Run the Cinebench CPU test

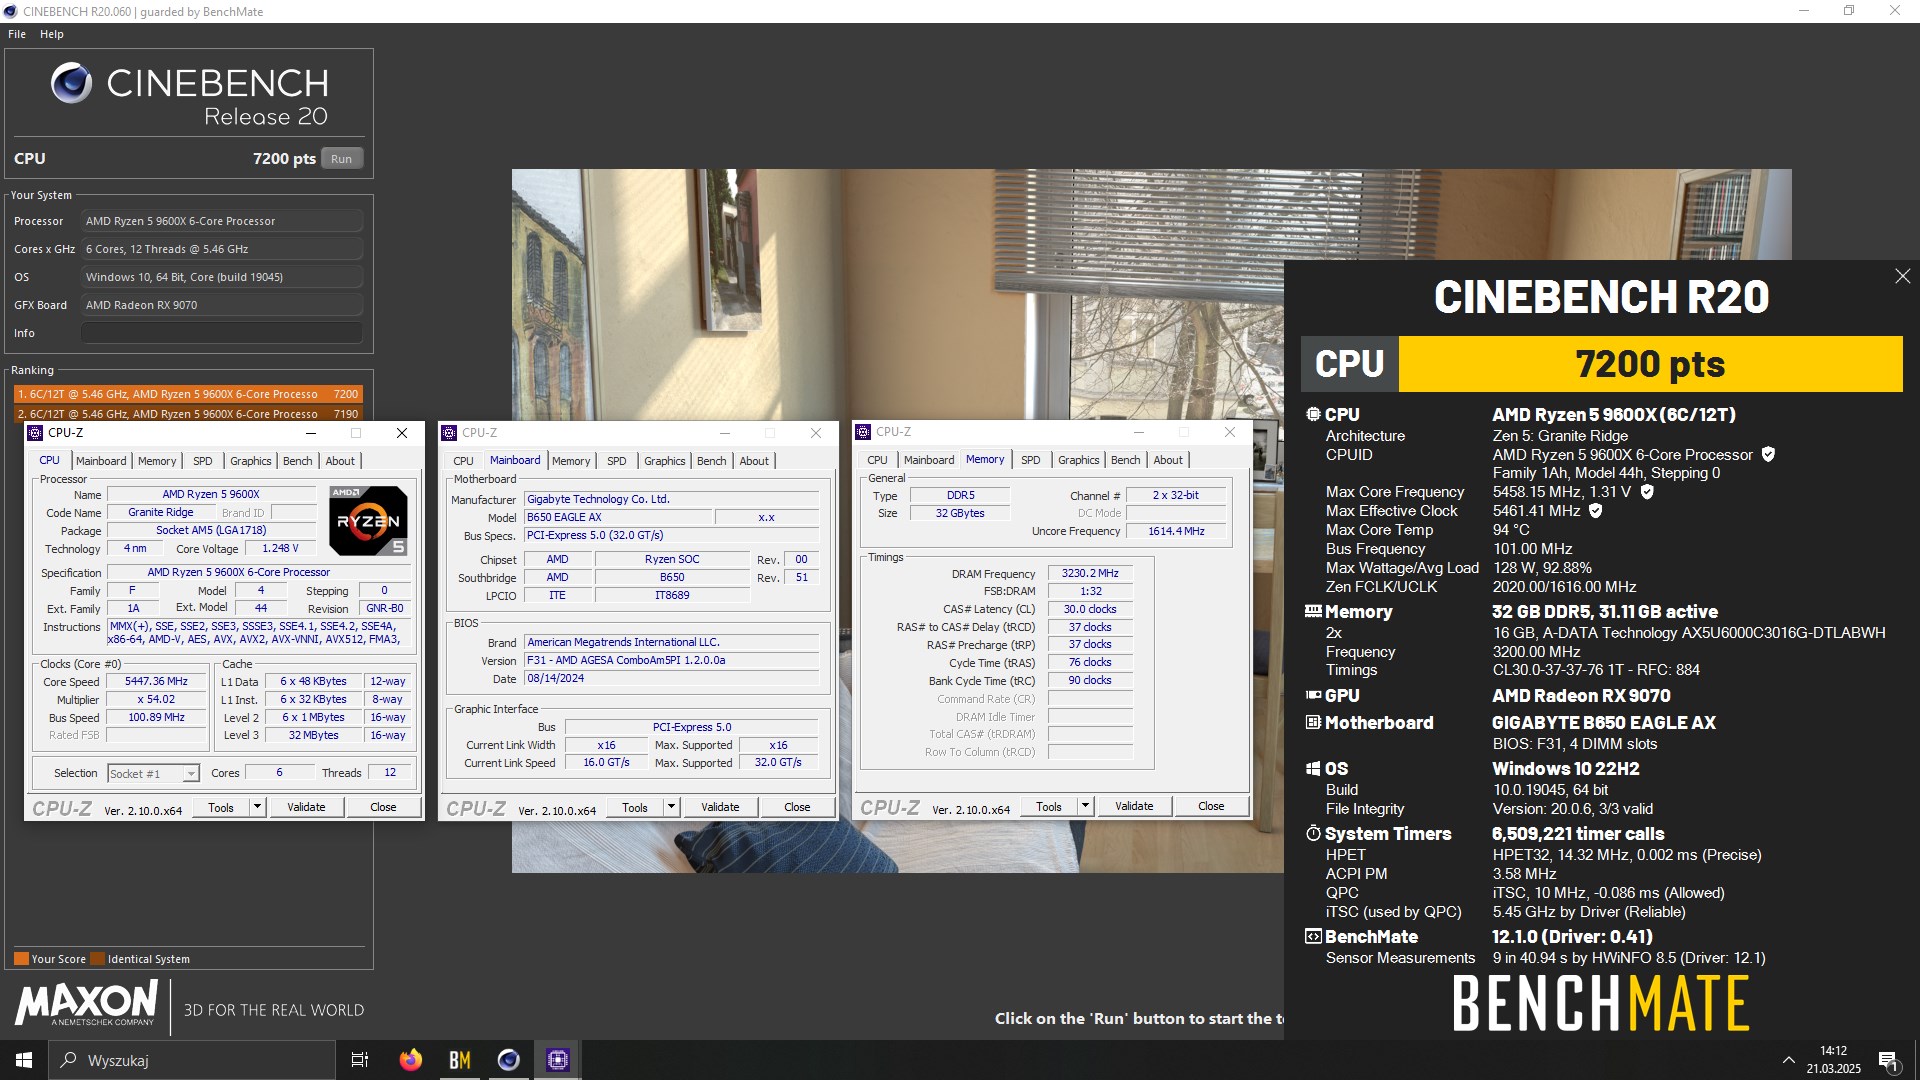tap(342, 159)
